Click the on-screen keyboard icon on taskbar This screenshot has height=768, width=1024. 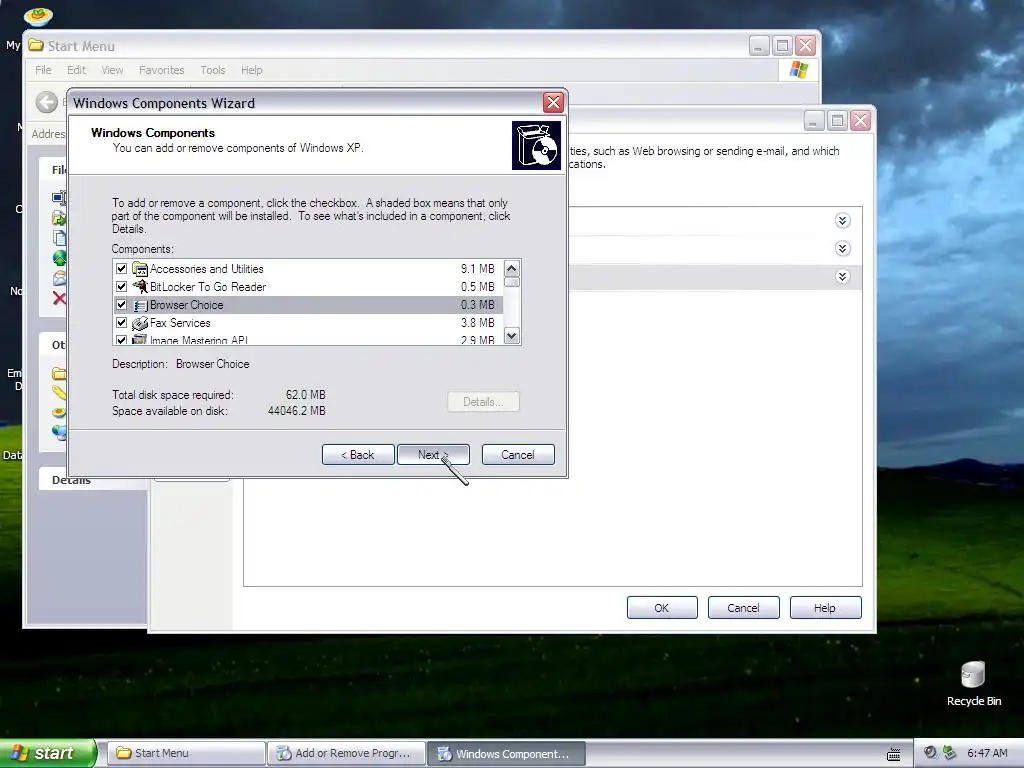[x=893, y=754]
